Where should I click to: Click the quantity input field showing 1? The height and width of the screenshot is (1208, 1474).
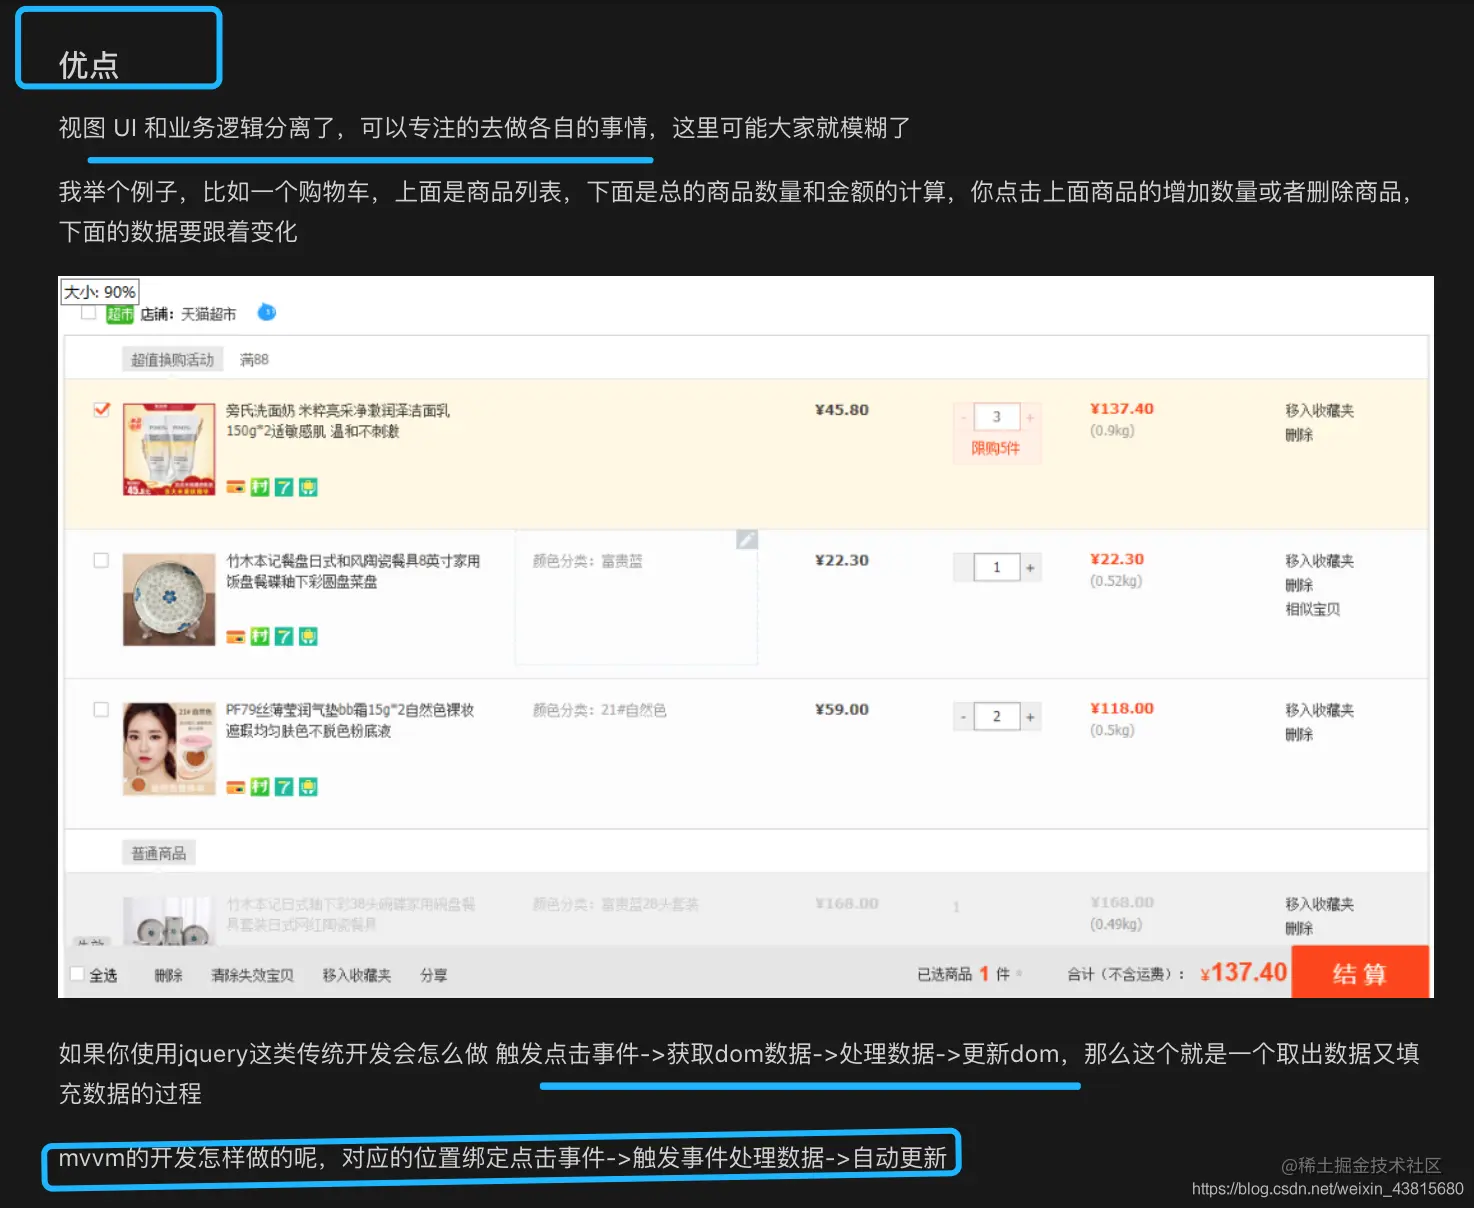point(996,567)
